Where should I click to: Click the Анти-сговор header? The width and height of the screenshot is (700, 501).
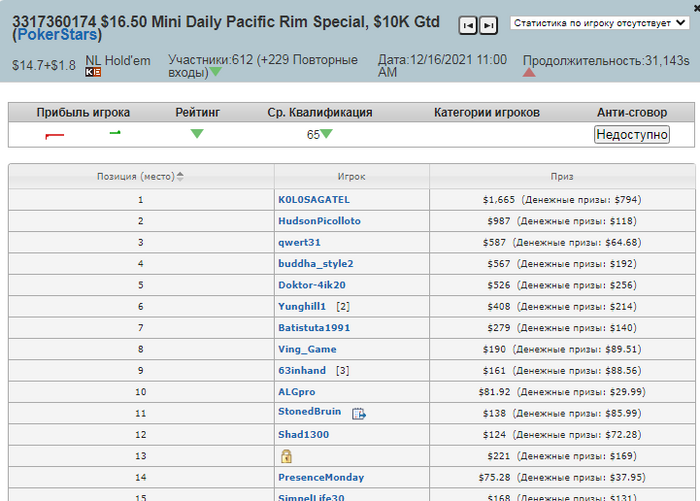(x=632, y=113)
